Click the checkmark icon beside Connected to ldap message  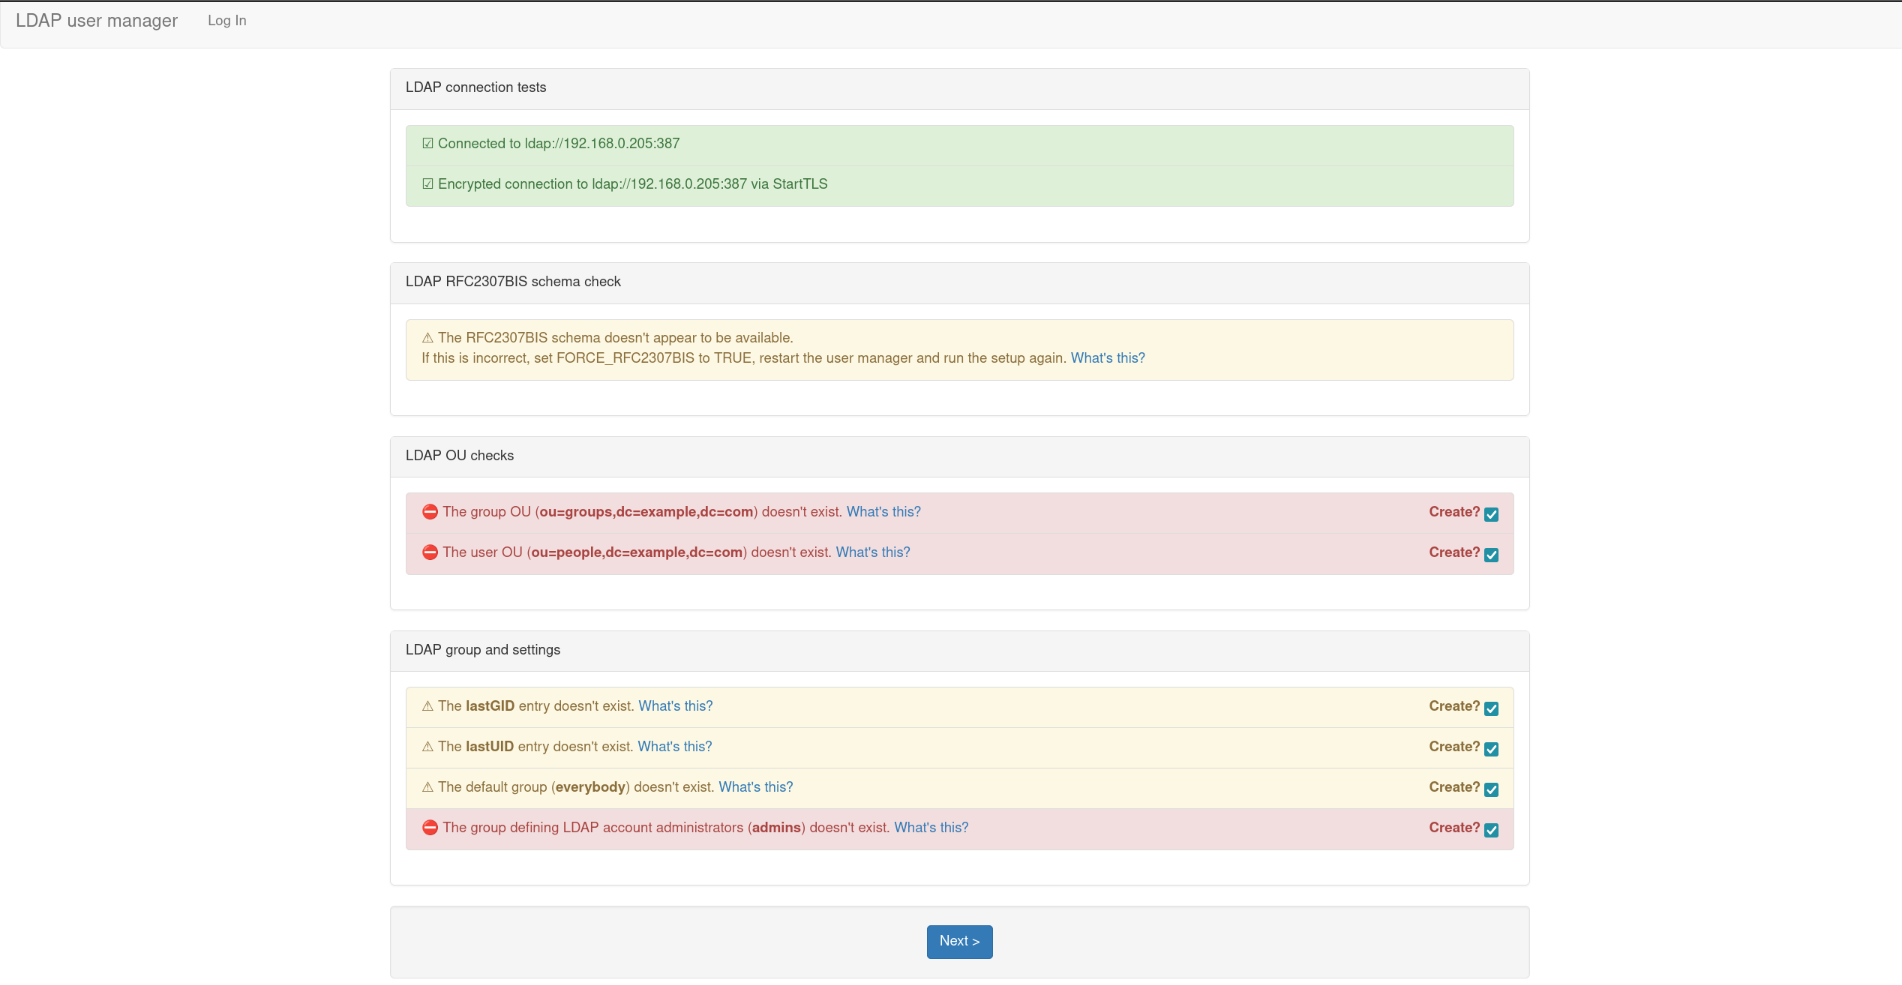(x=428, y=144)
